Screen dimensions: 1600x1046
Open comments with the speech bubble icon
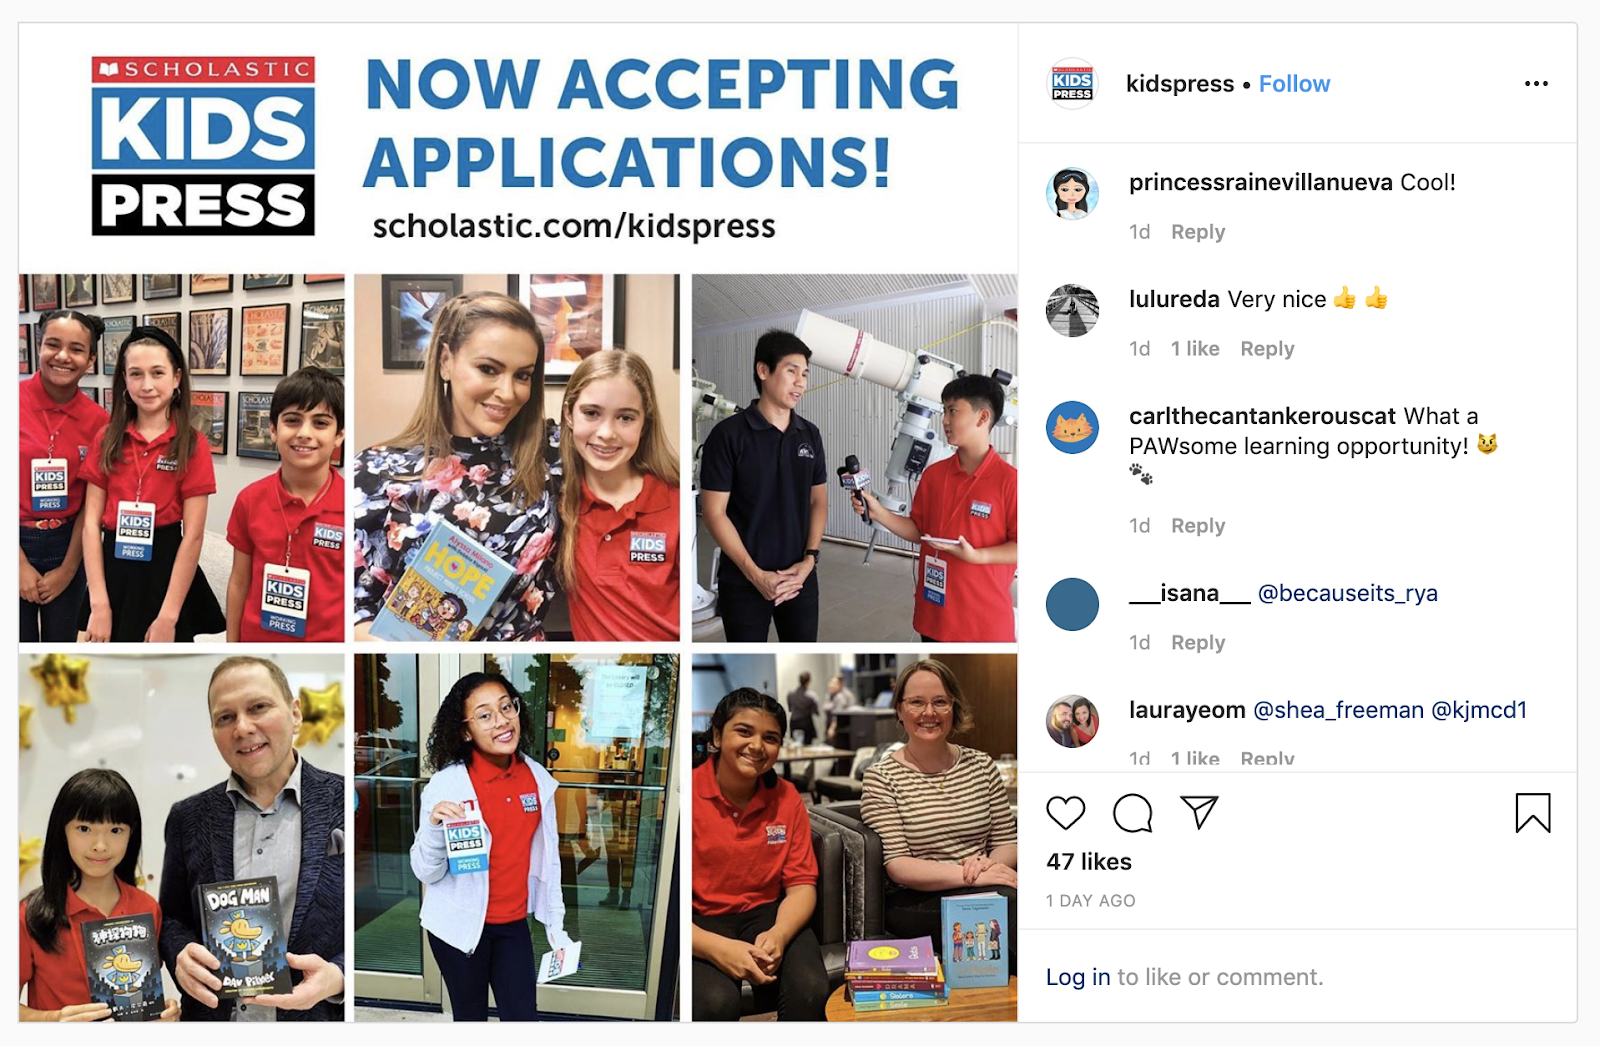click(x=1132, y=813)
